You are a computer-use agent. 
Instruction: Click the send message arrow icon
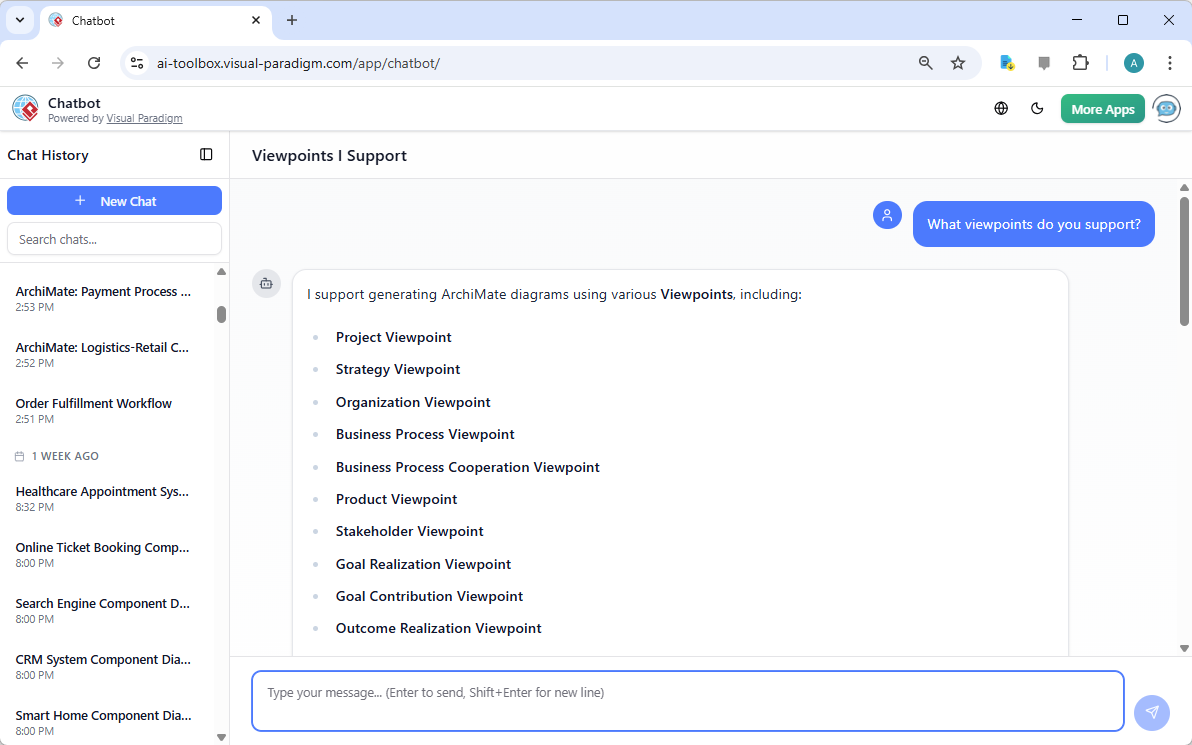tap(1152, 712)
